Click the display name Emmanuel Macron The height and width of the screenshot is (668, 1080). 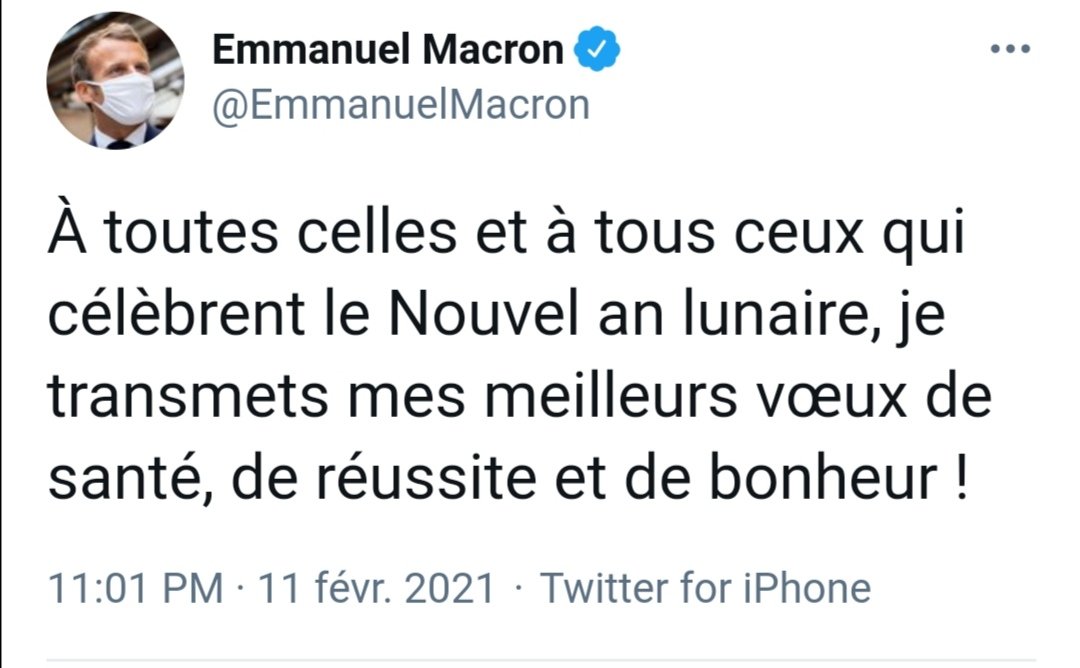(389, 50)
